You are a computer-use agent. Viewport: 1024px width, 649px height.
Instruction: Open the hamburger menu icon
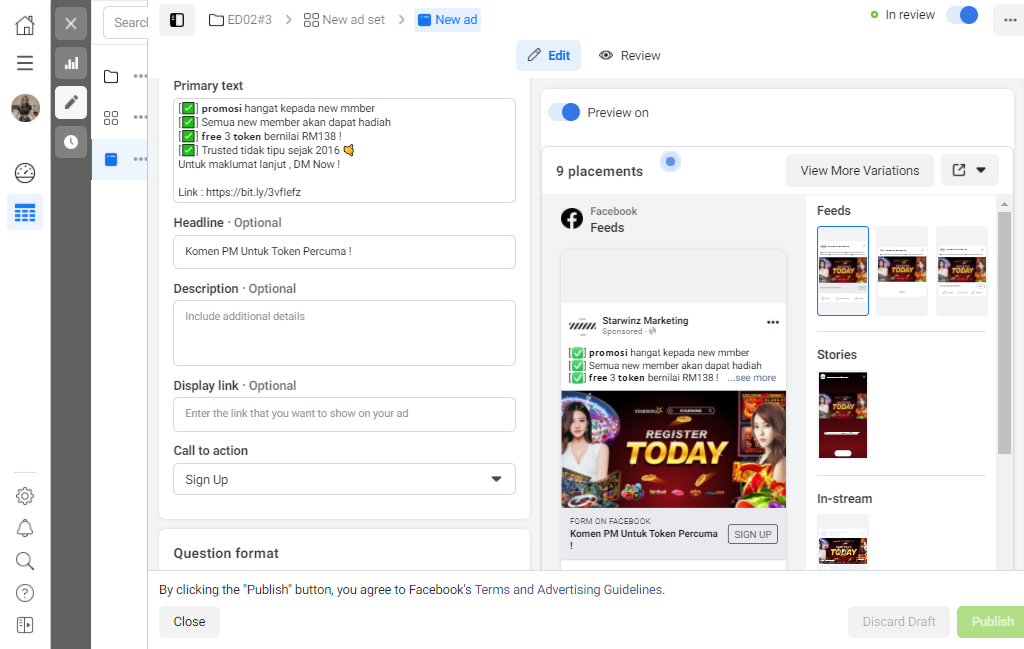25,63
